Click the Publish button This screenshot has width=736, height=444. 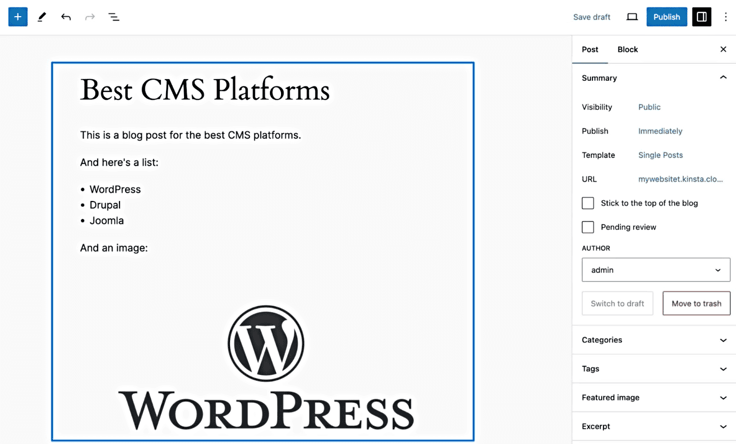[x=667, y=17]
